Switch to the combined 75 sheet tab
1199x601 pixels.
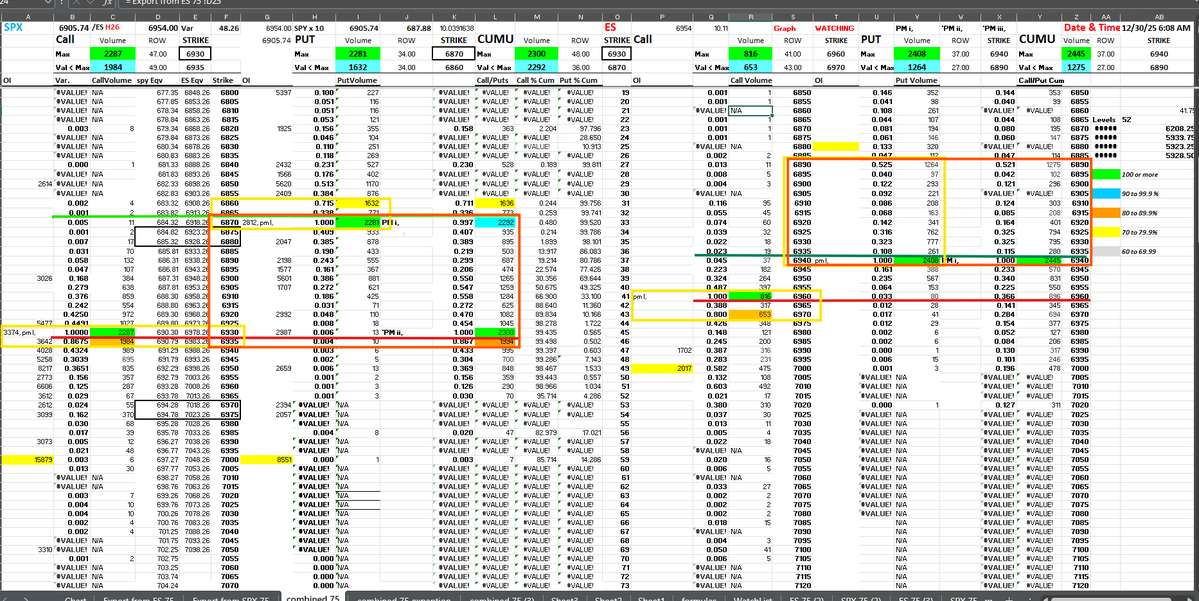point(313,598)
